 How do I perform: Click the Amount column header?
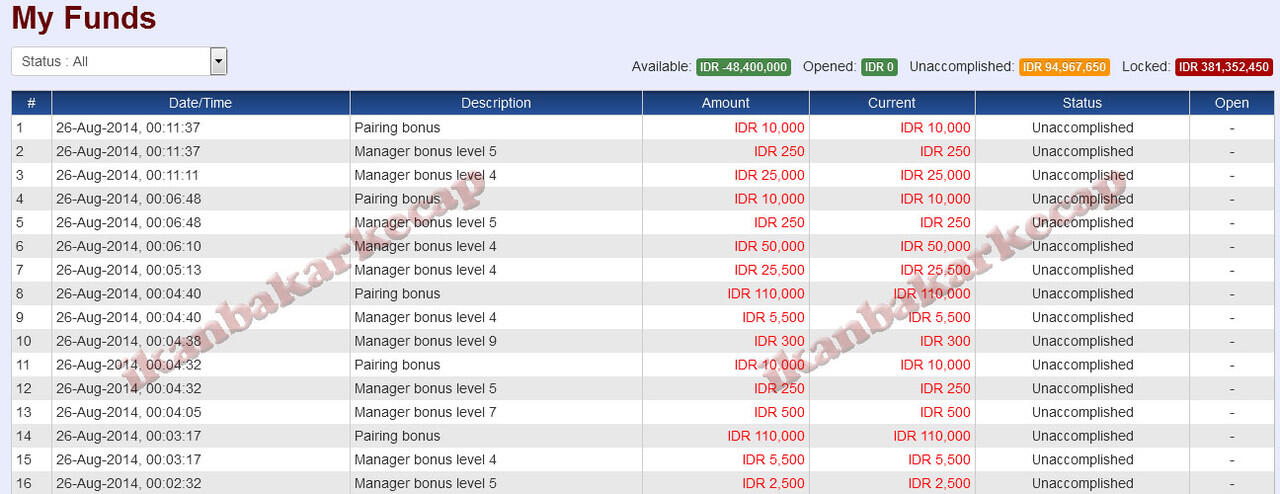pos(725,103)
